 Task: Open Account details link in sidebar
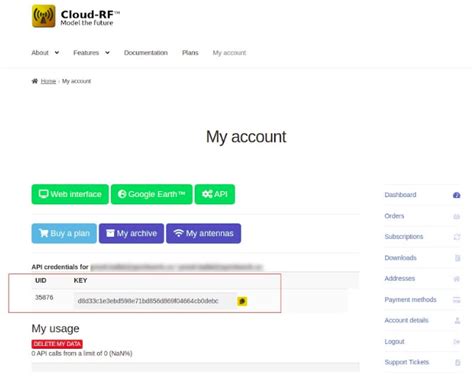coord(406,320)
